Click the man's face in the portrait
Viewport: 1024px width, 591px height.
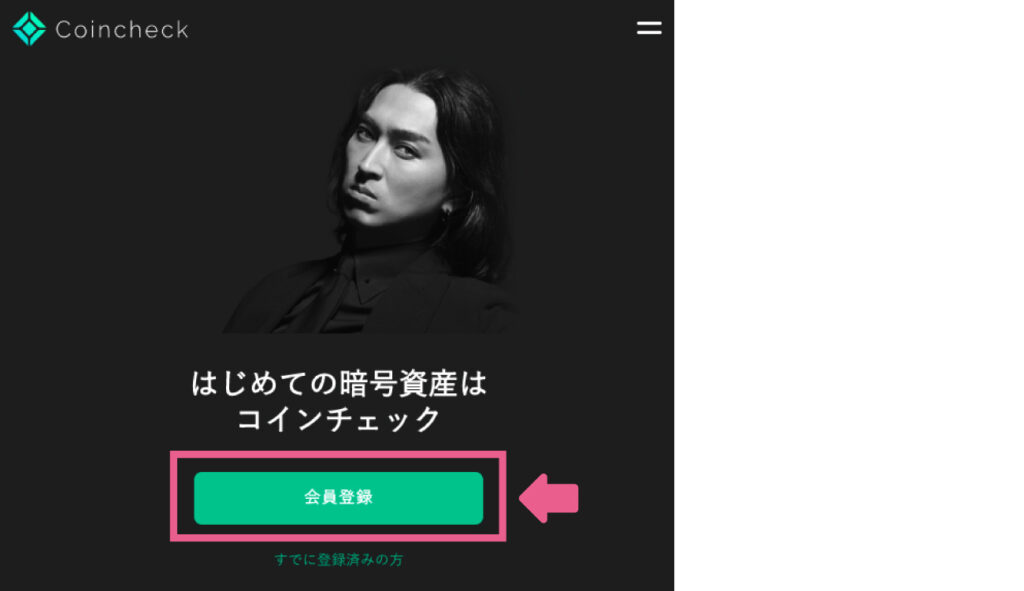(x=392, y=163)
